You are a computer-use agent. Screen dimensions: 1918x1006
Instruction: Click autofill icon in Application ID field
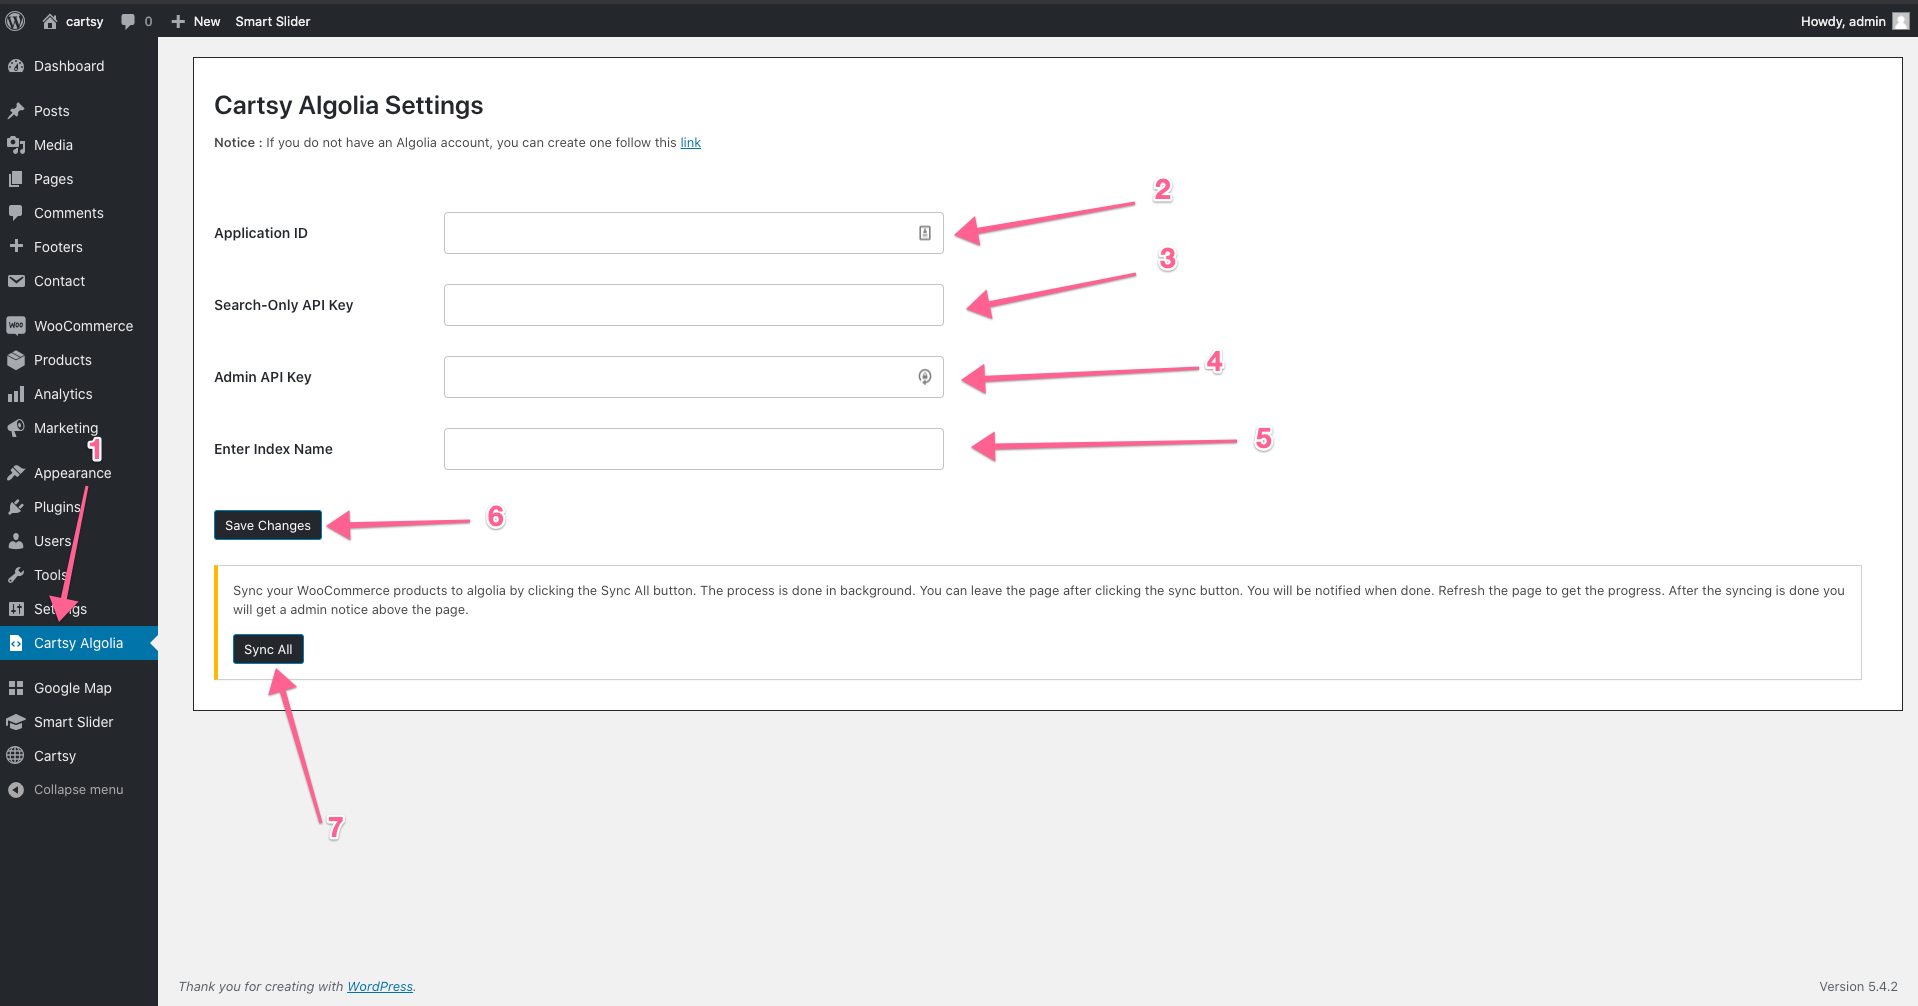[925, 233]
